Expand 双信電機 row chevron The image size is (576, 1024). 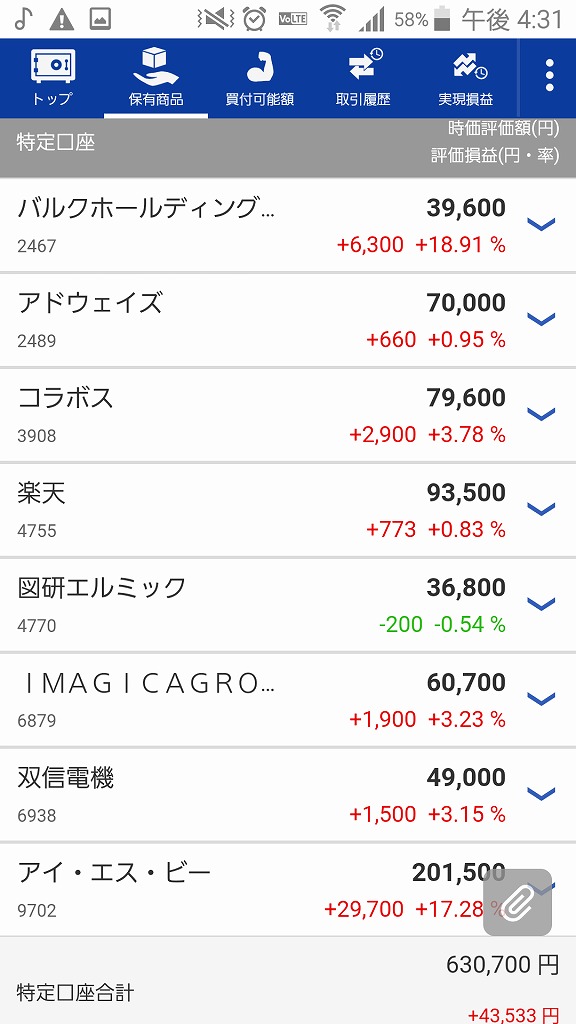click(x=541, y=794)
